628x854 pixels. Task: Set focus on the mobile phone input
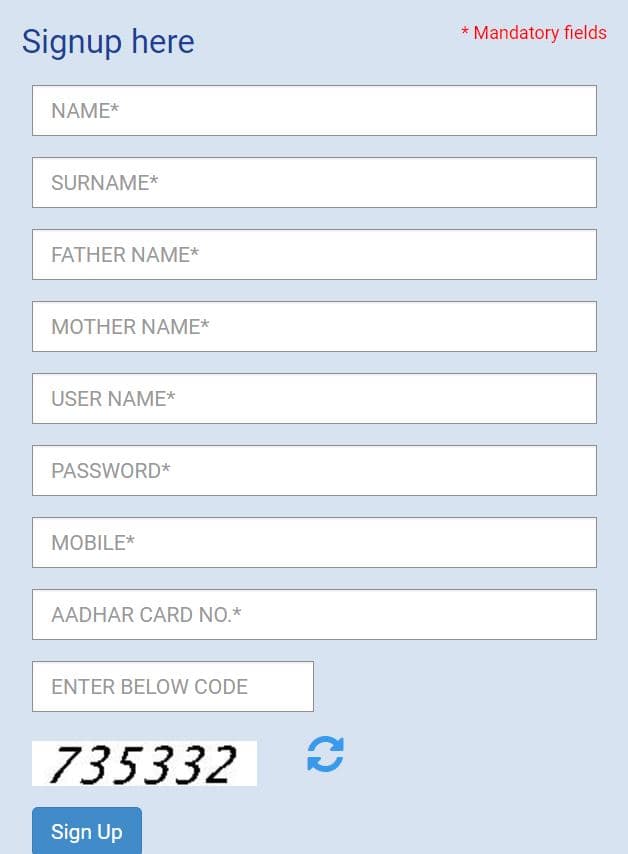(314, 543)
